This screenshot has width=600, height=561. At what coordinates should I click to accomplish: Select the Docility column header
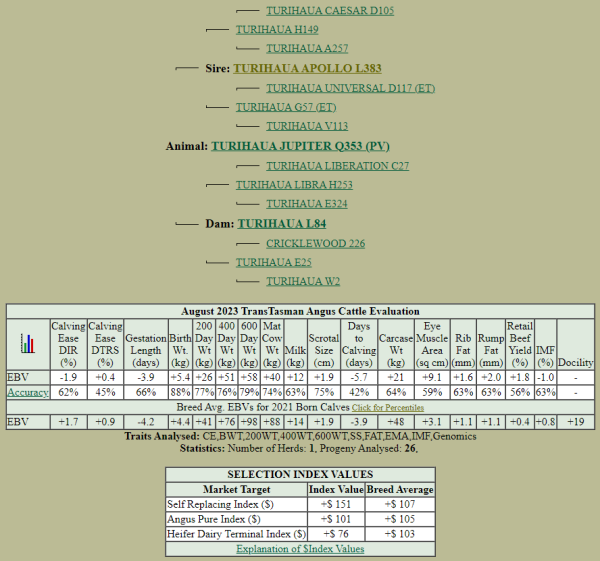[x=576, y=344]
